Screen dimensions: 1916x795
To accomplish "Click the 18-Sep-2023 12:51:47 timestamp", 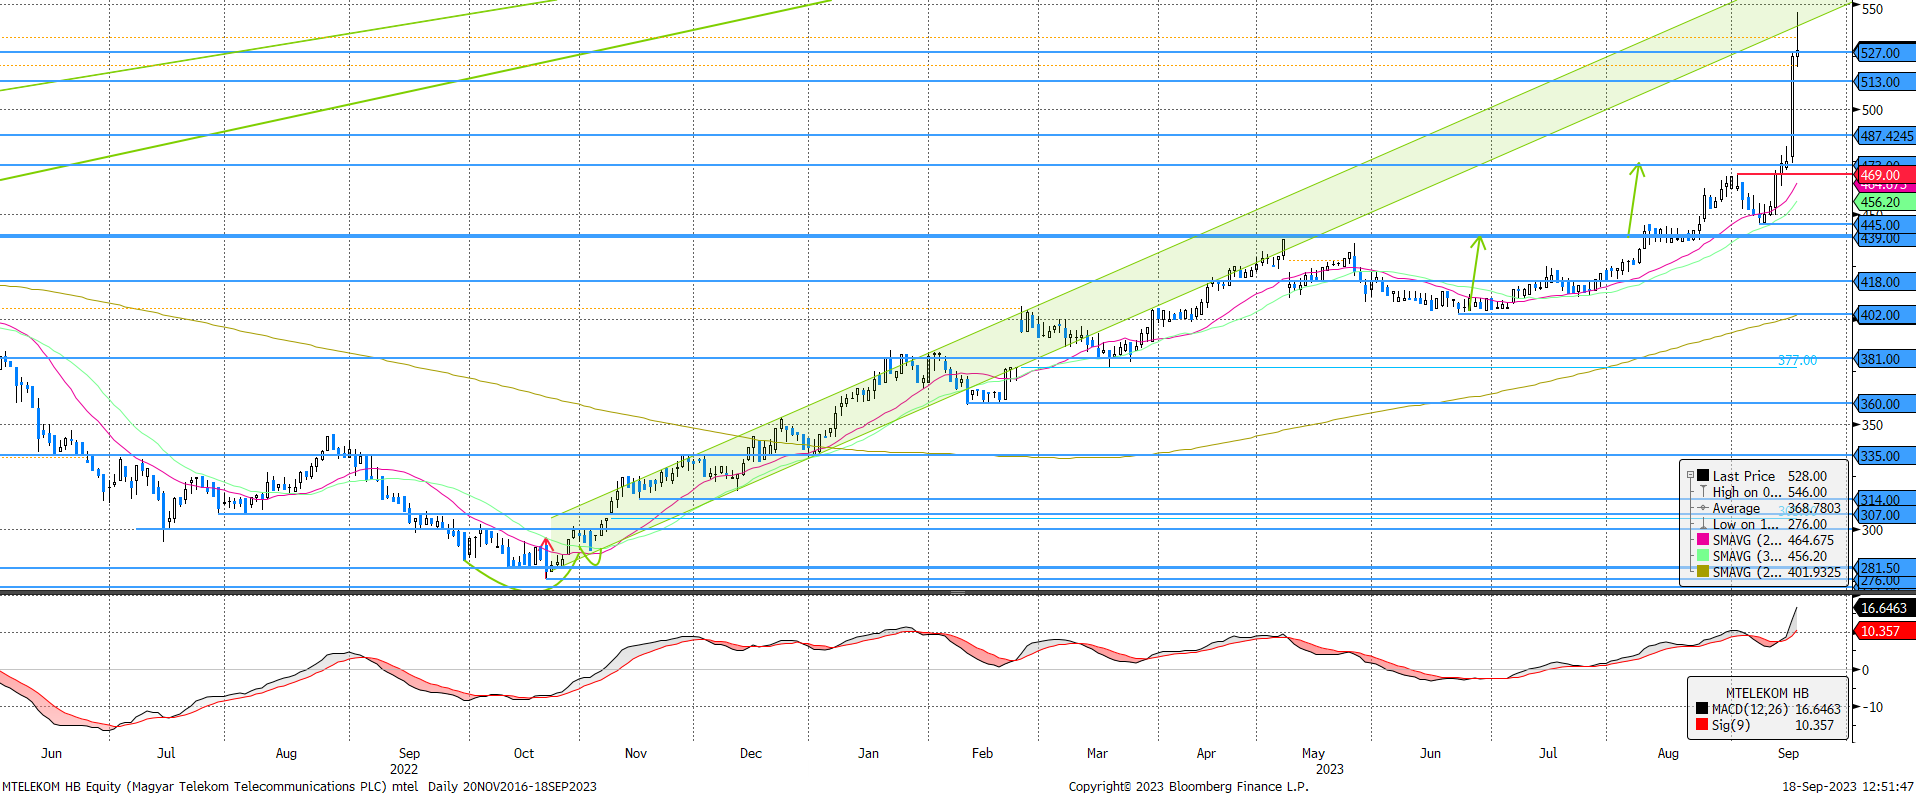I will [1848, 786].
